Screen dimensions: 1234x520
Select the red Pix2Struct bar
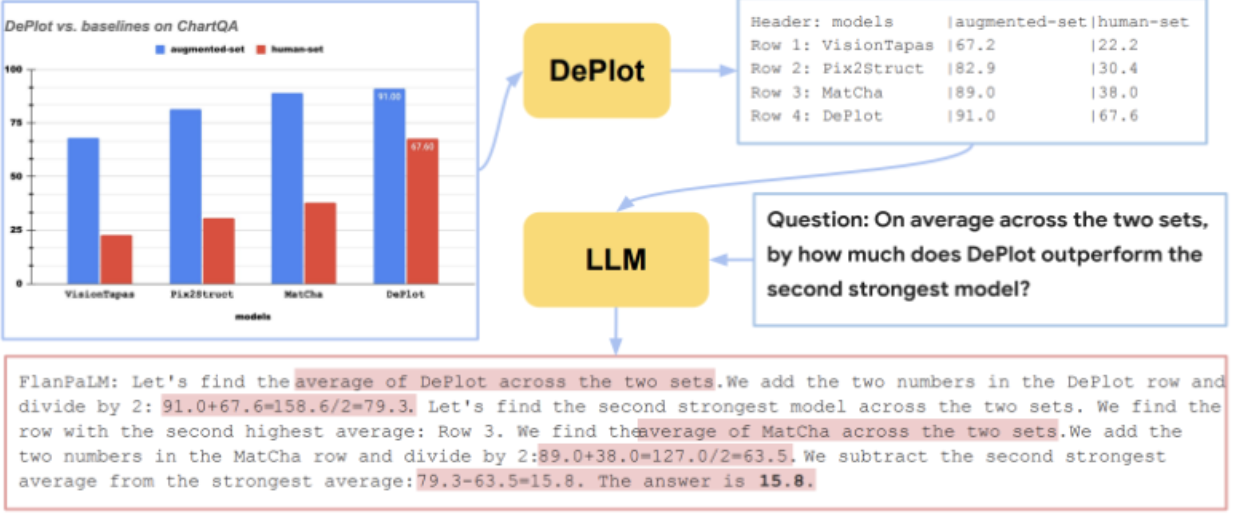[218, 250]
